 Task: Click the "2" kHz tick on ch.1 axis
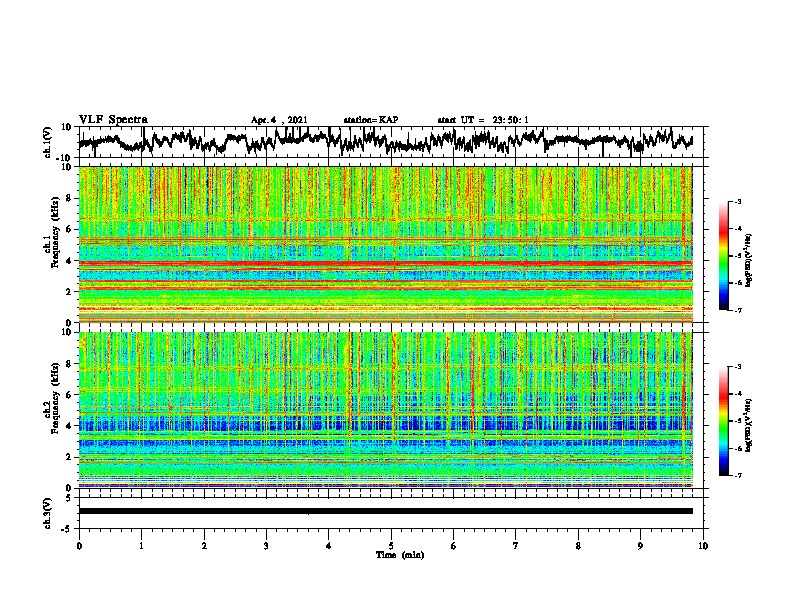pos(70,292)
